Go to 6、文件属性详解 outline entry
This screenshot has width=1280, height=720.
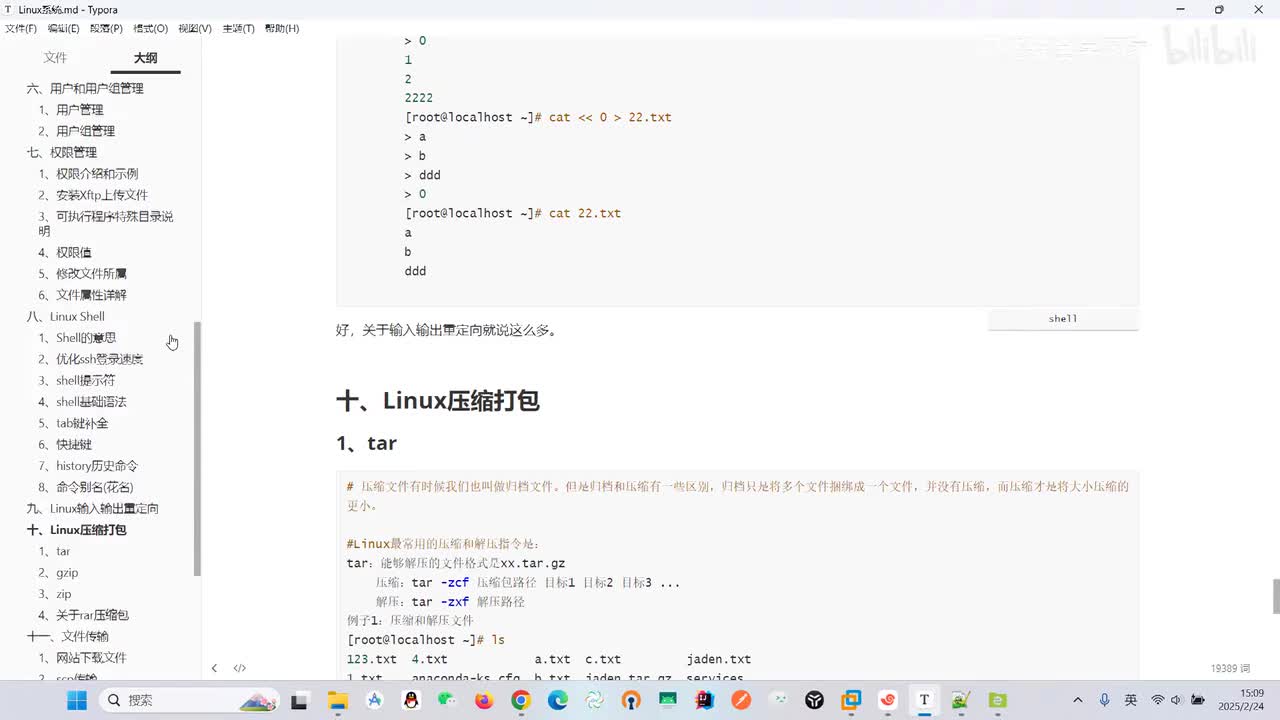click(x=83, y=295)
